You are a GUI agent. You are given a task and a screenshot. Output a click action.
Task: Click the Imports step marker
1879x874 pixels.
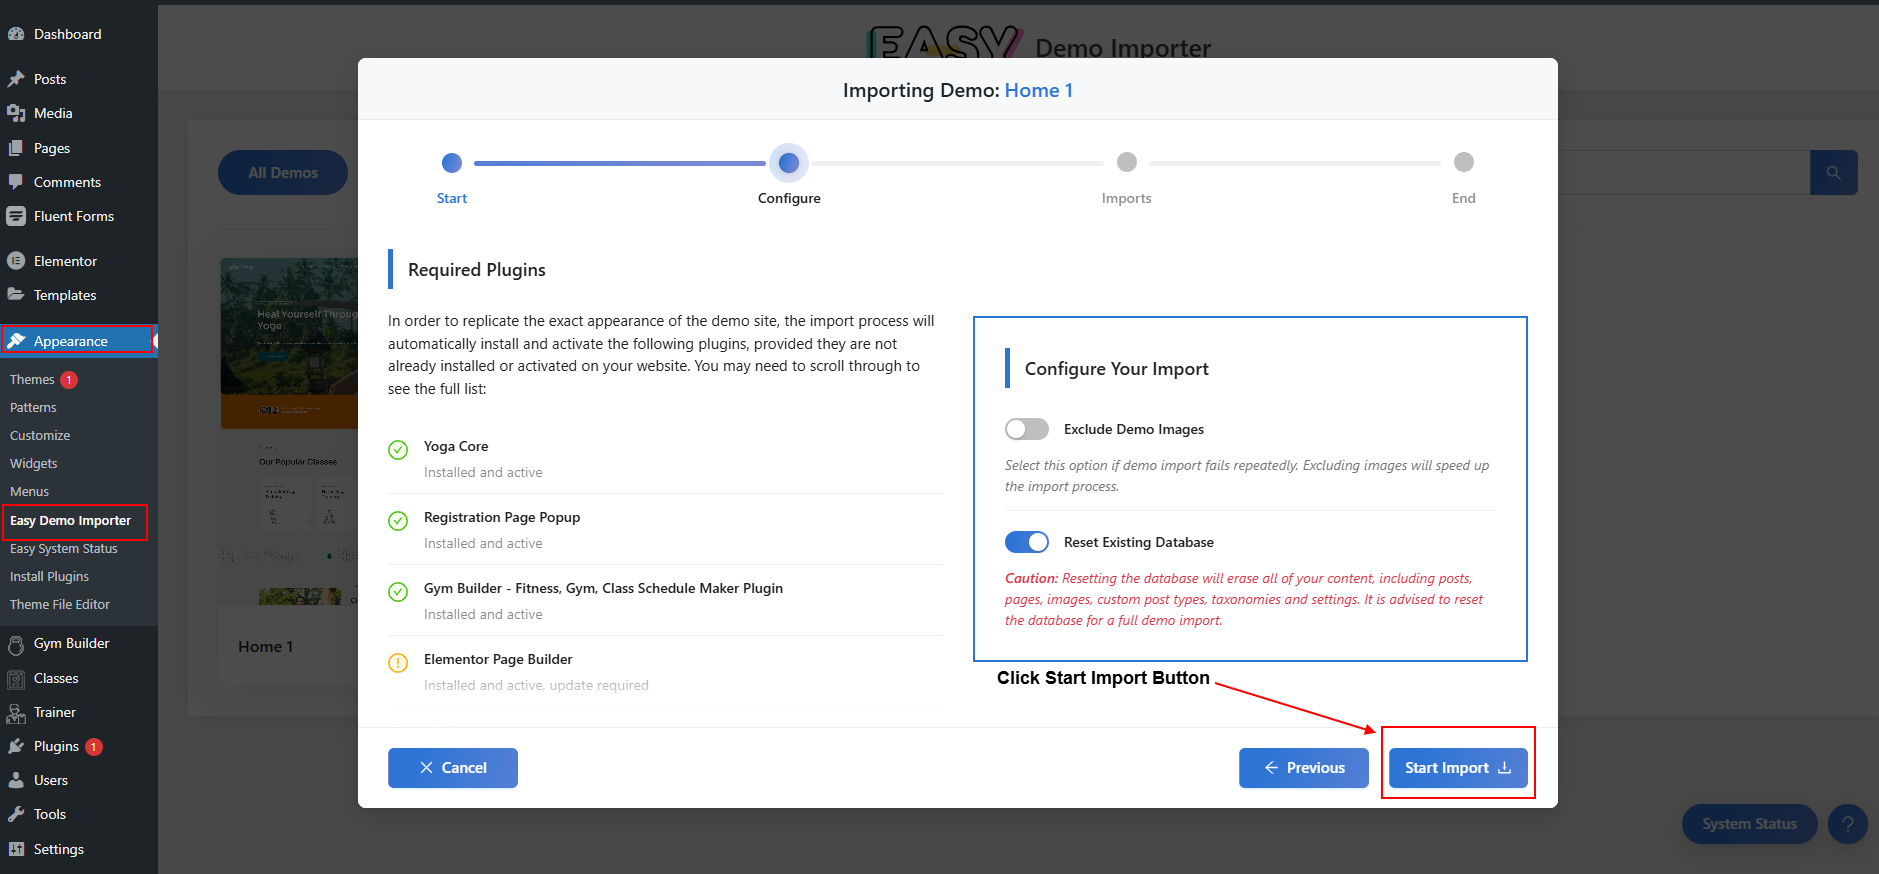1126,162
